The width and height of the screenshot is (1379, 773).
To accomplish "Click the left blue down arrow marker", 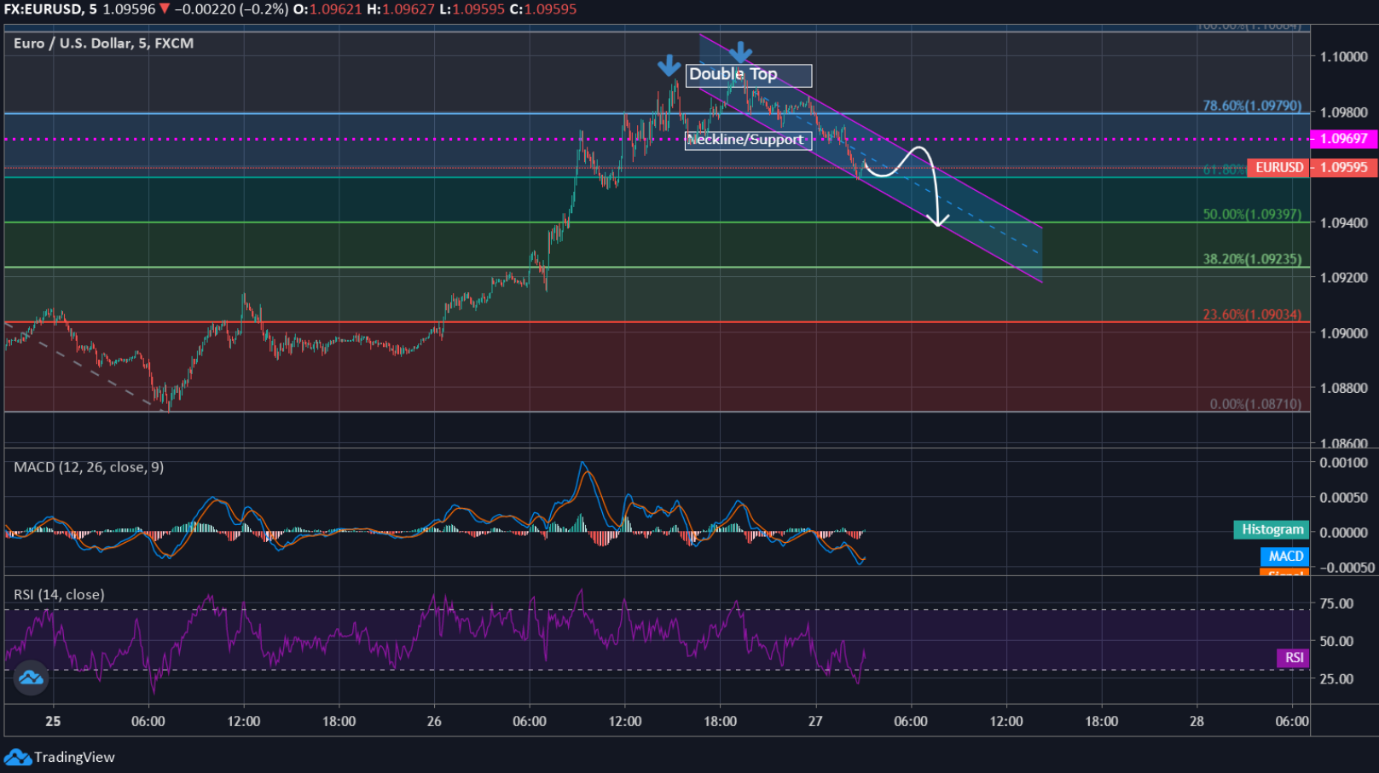I will coord(668,66).
